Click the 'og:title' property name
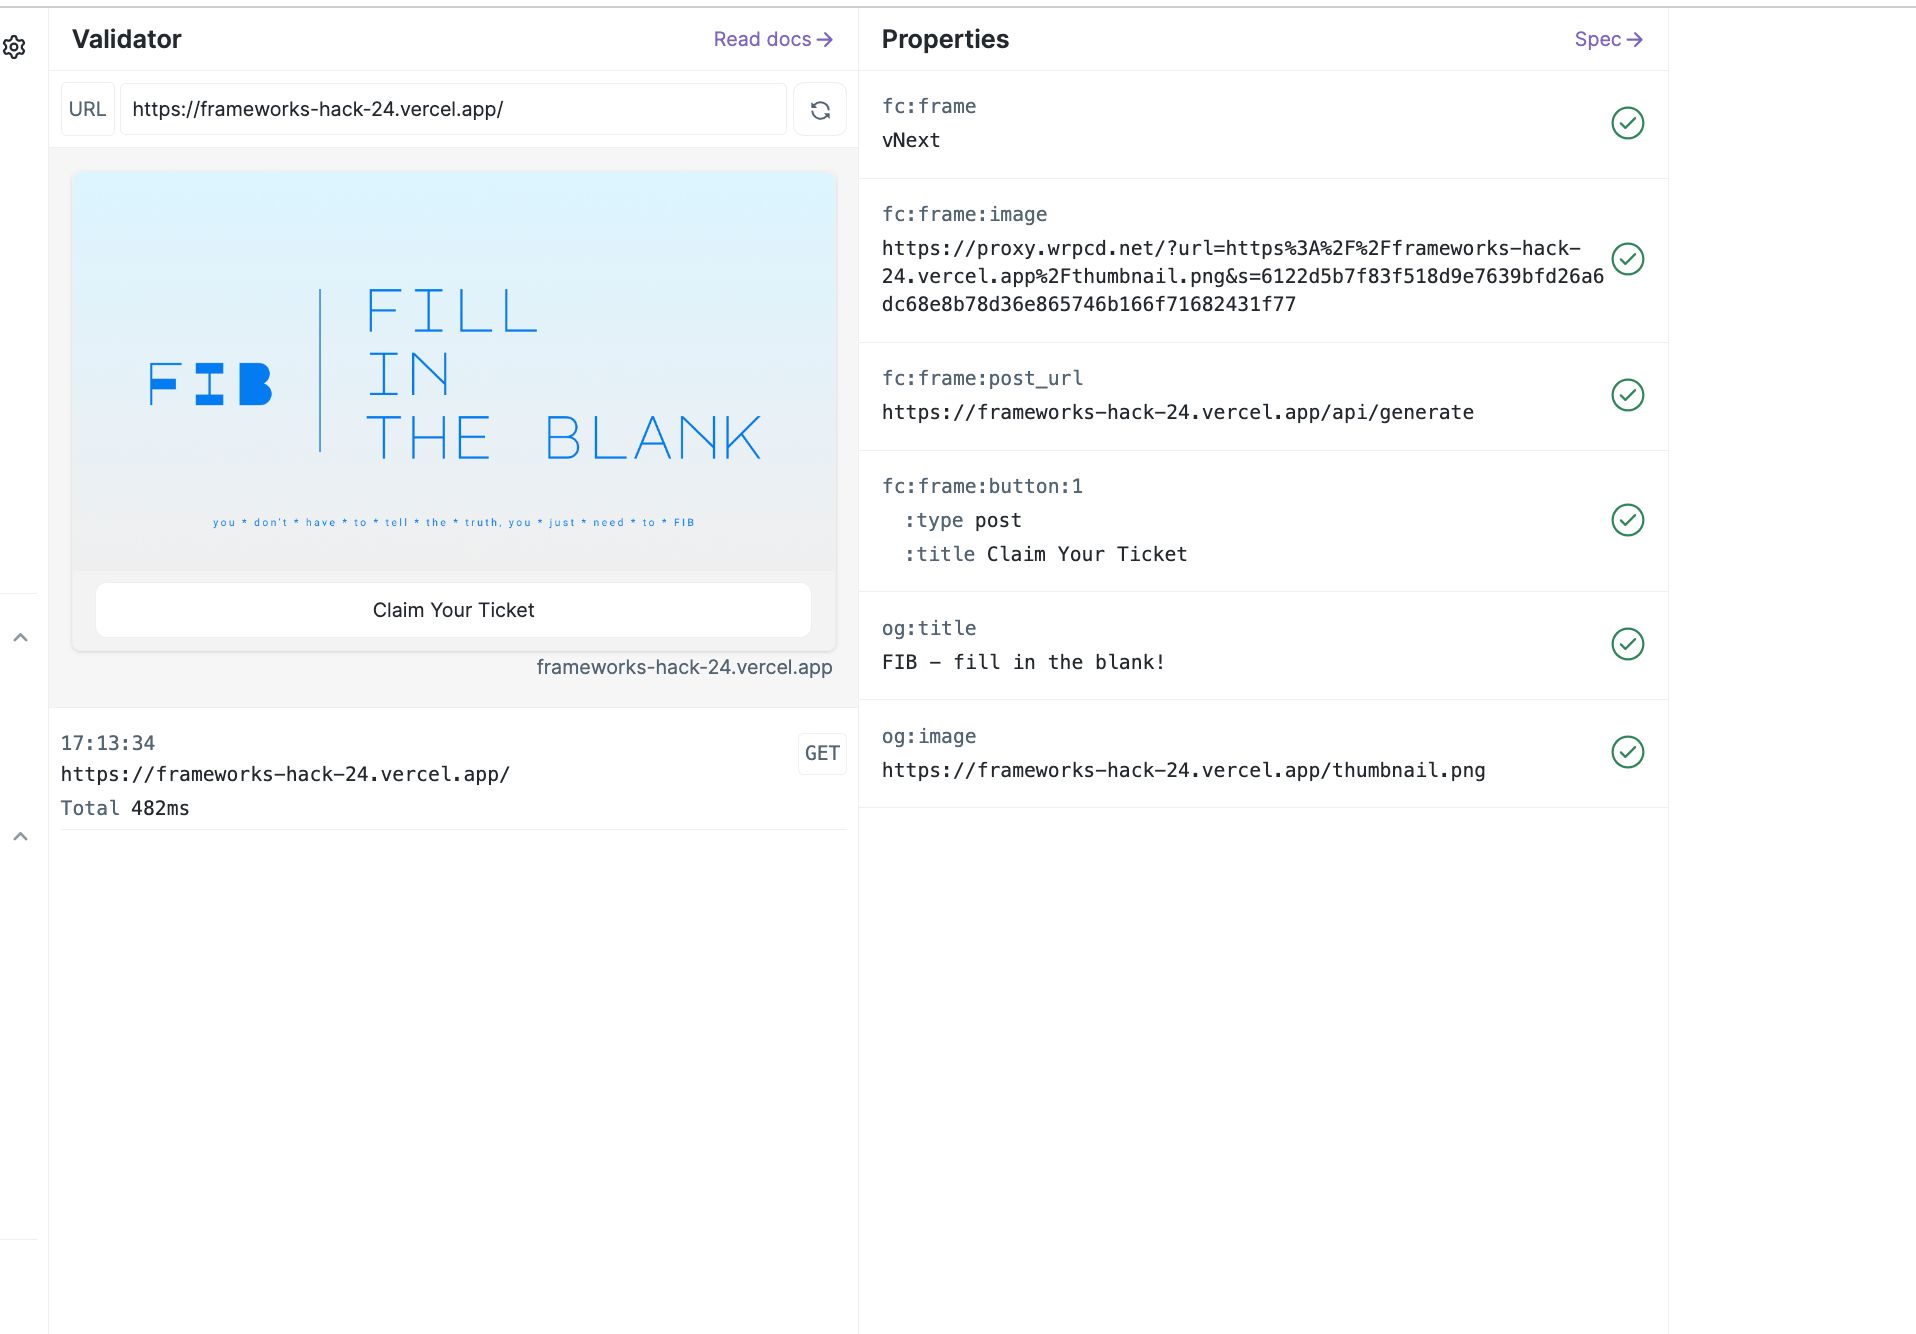The width and height of the screenshot is (1916, 1334). (929, 628)
